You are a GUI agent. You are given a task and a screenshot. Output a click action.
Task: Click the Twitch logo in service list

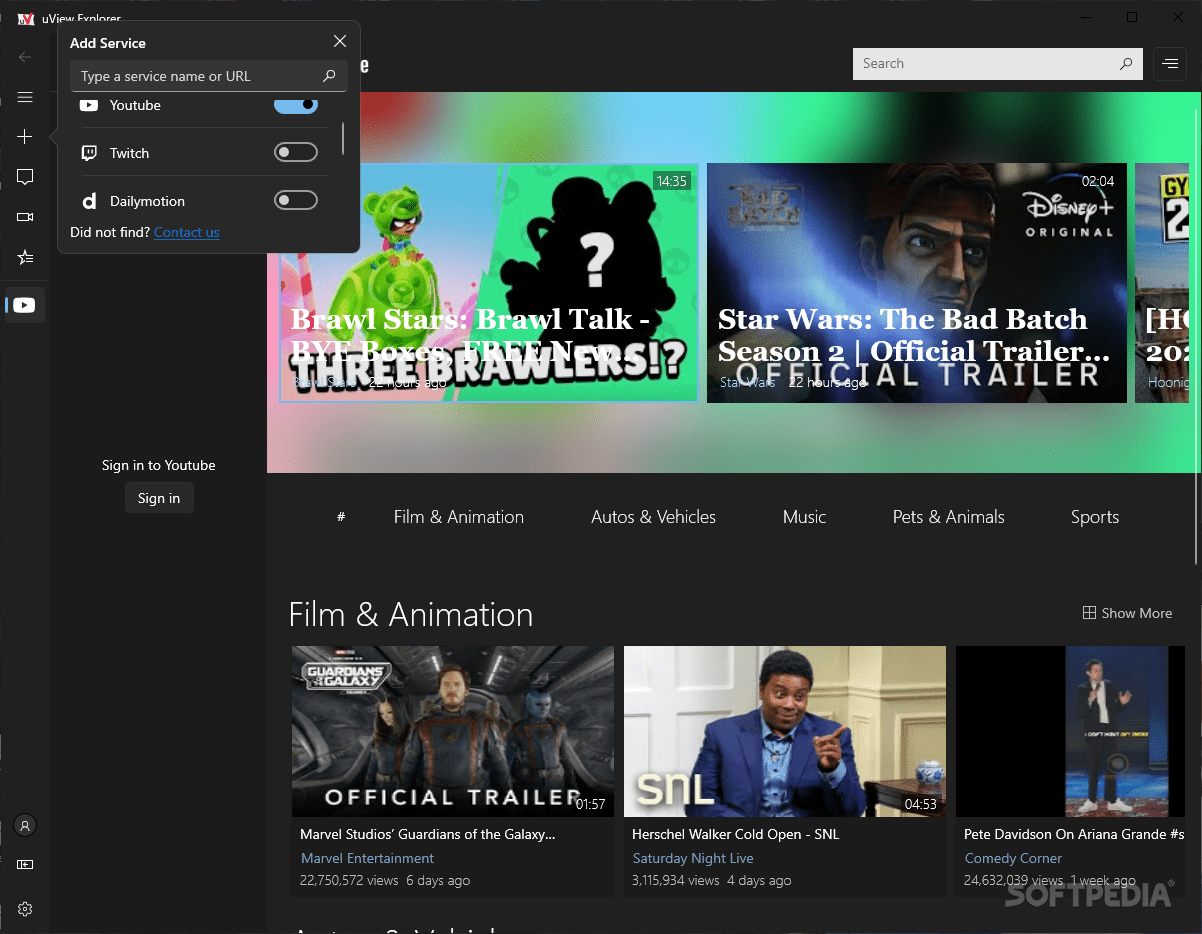tap(89, 153)
